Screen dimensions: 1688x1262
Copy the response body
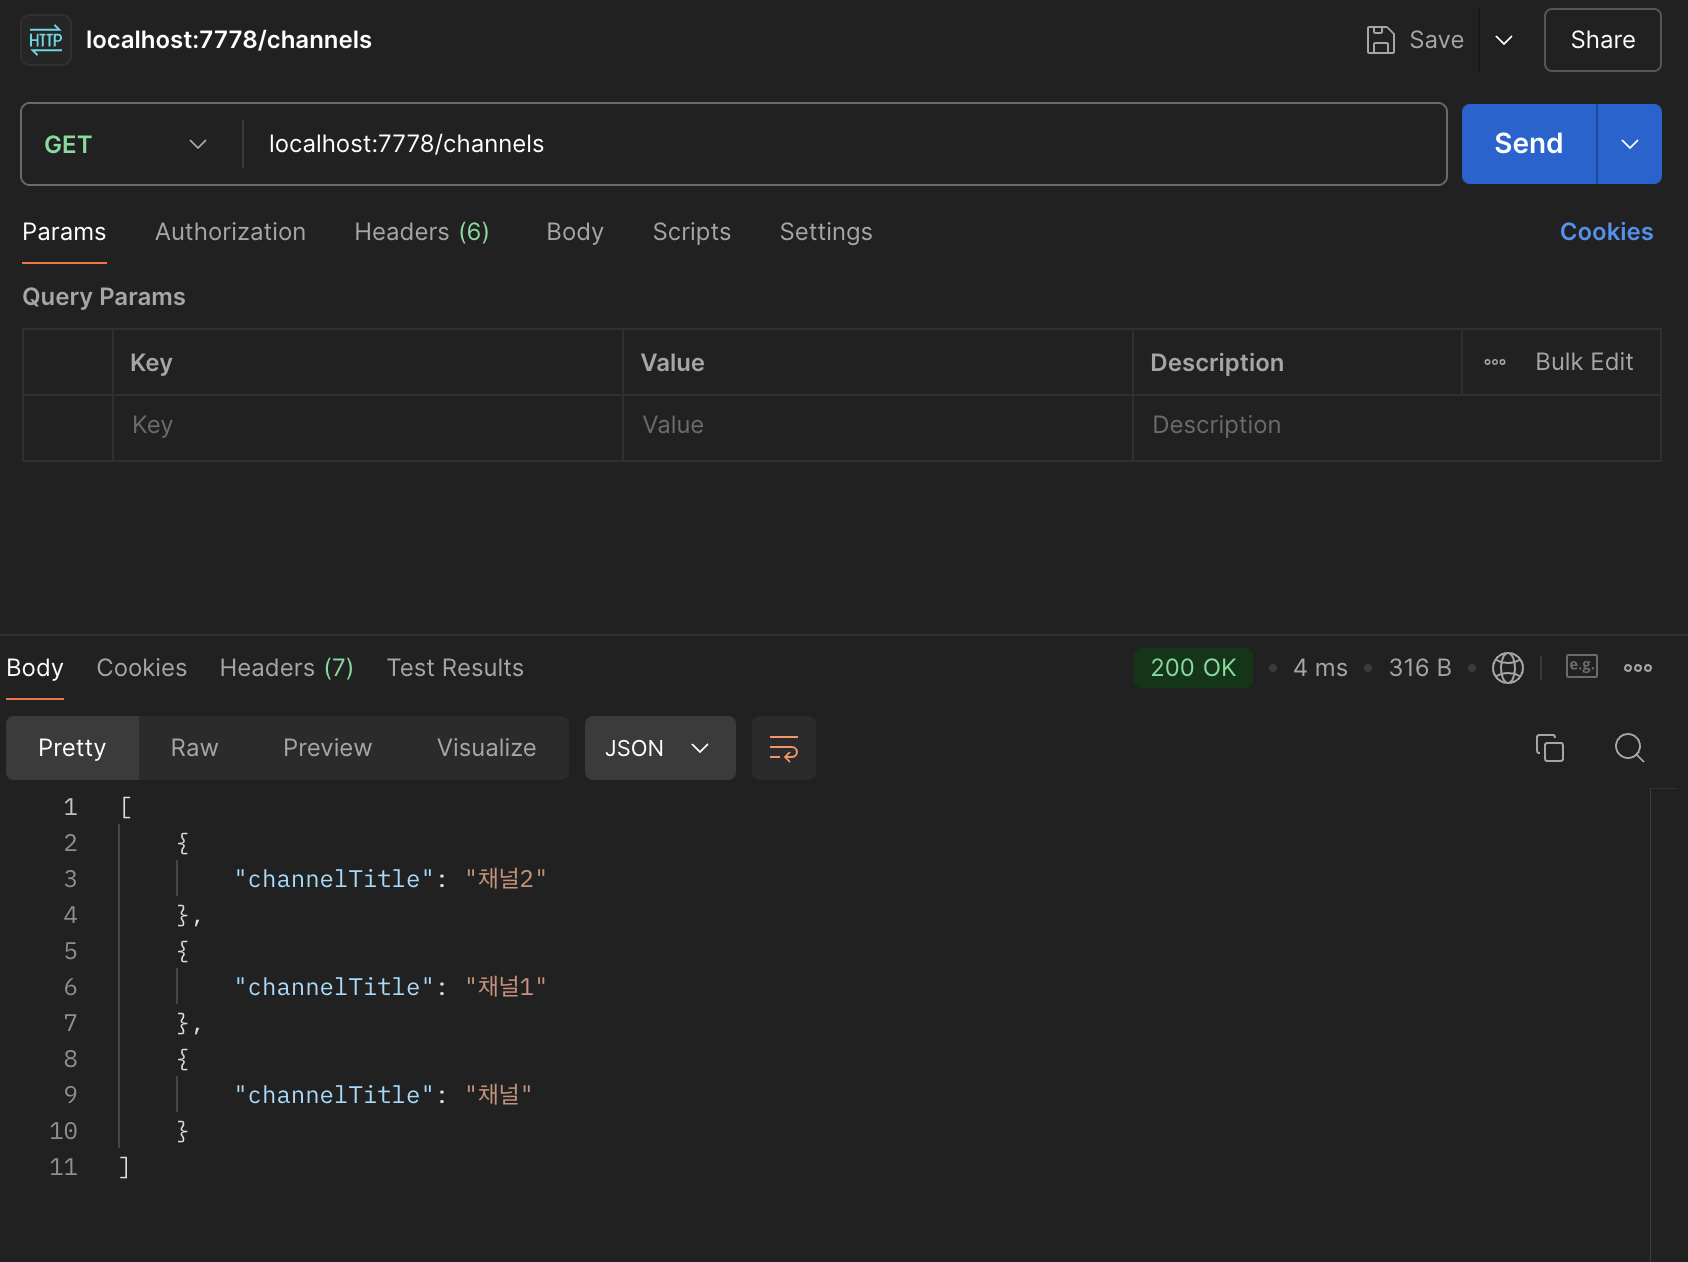click(x=1550, y=748)
